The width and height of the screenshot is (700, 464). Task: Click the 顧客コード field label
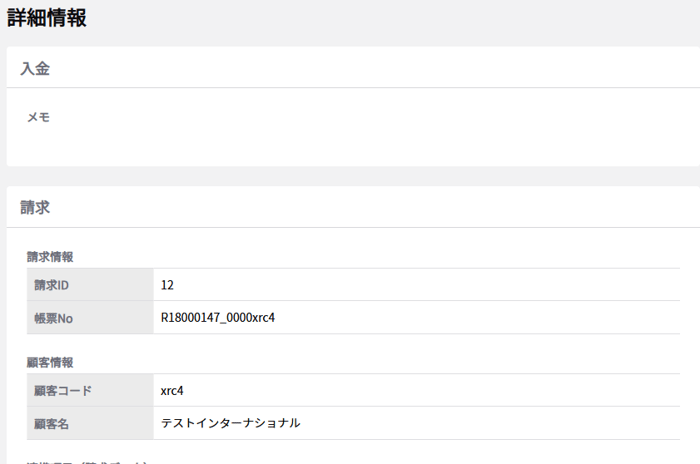tap(61, 390)
